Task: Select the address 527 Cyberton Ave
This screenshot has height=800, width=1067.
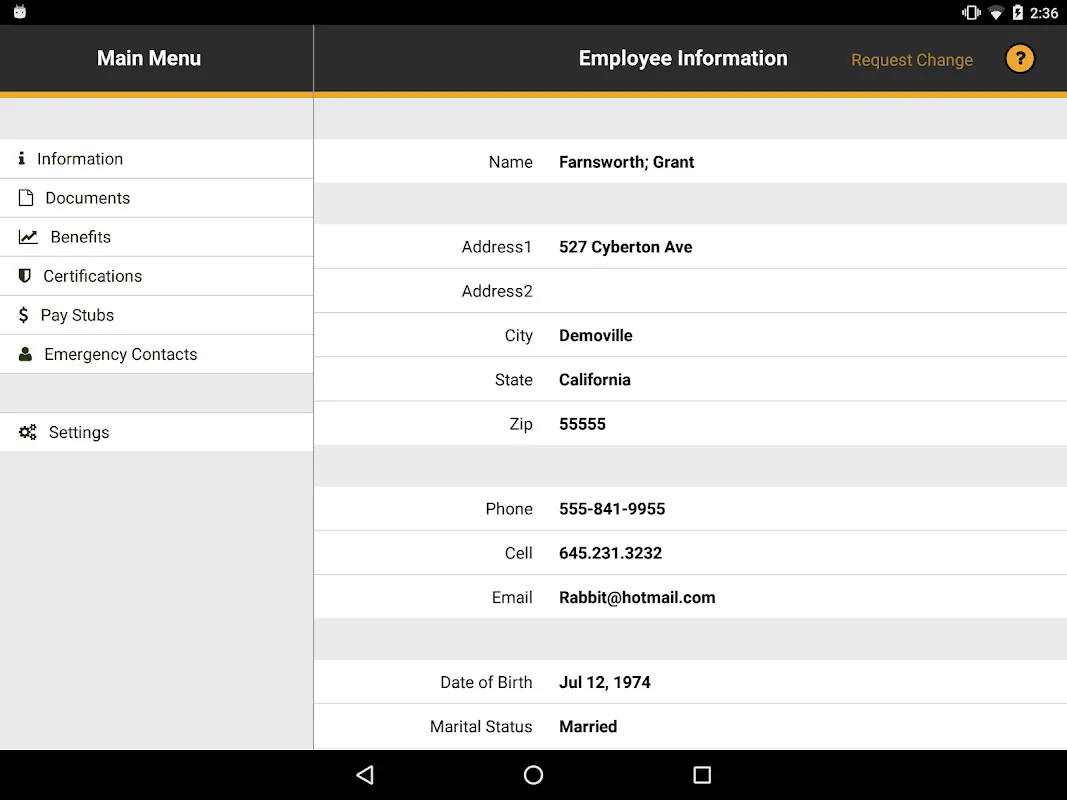Action: [625, 247]
